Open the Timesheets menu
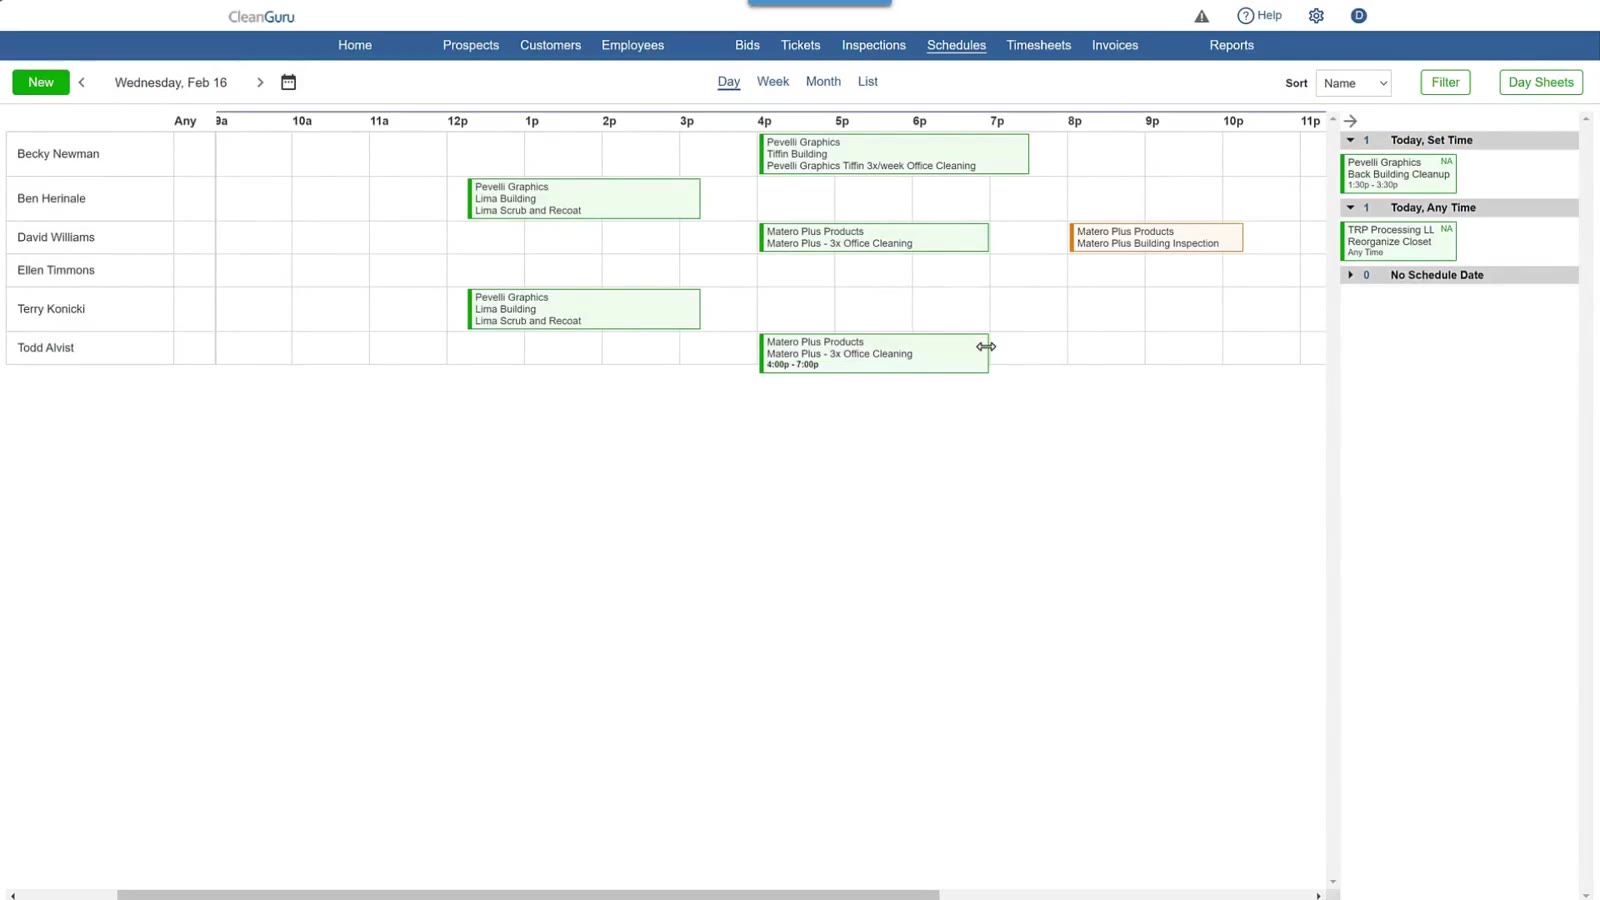The width and height of the screenshot is (1600, 900). click(x=1039, y=46)
